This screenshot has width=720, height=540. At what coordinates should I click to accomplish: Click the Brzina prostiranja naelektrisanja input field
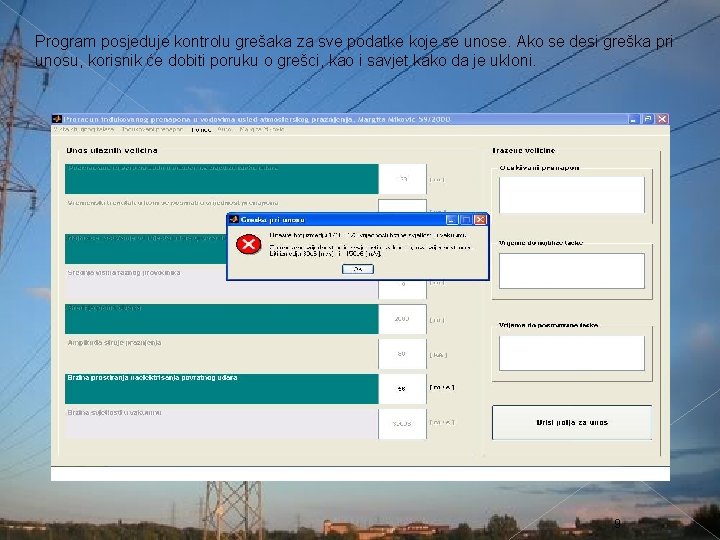tap(402, 389)
